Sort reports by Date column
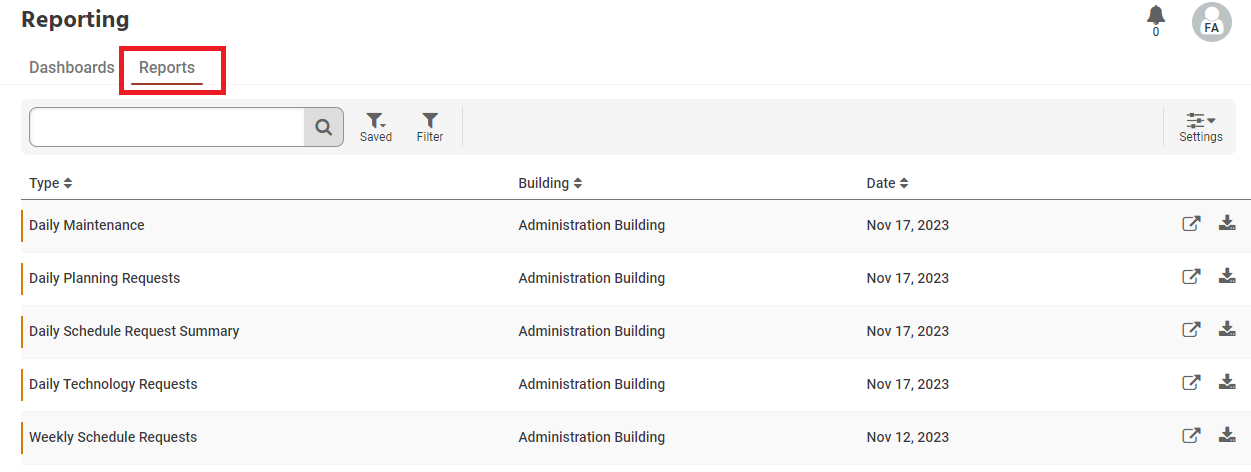1251x472 pixels. tap(887, 183)
